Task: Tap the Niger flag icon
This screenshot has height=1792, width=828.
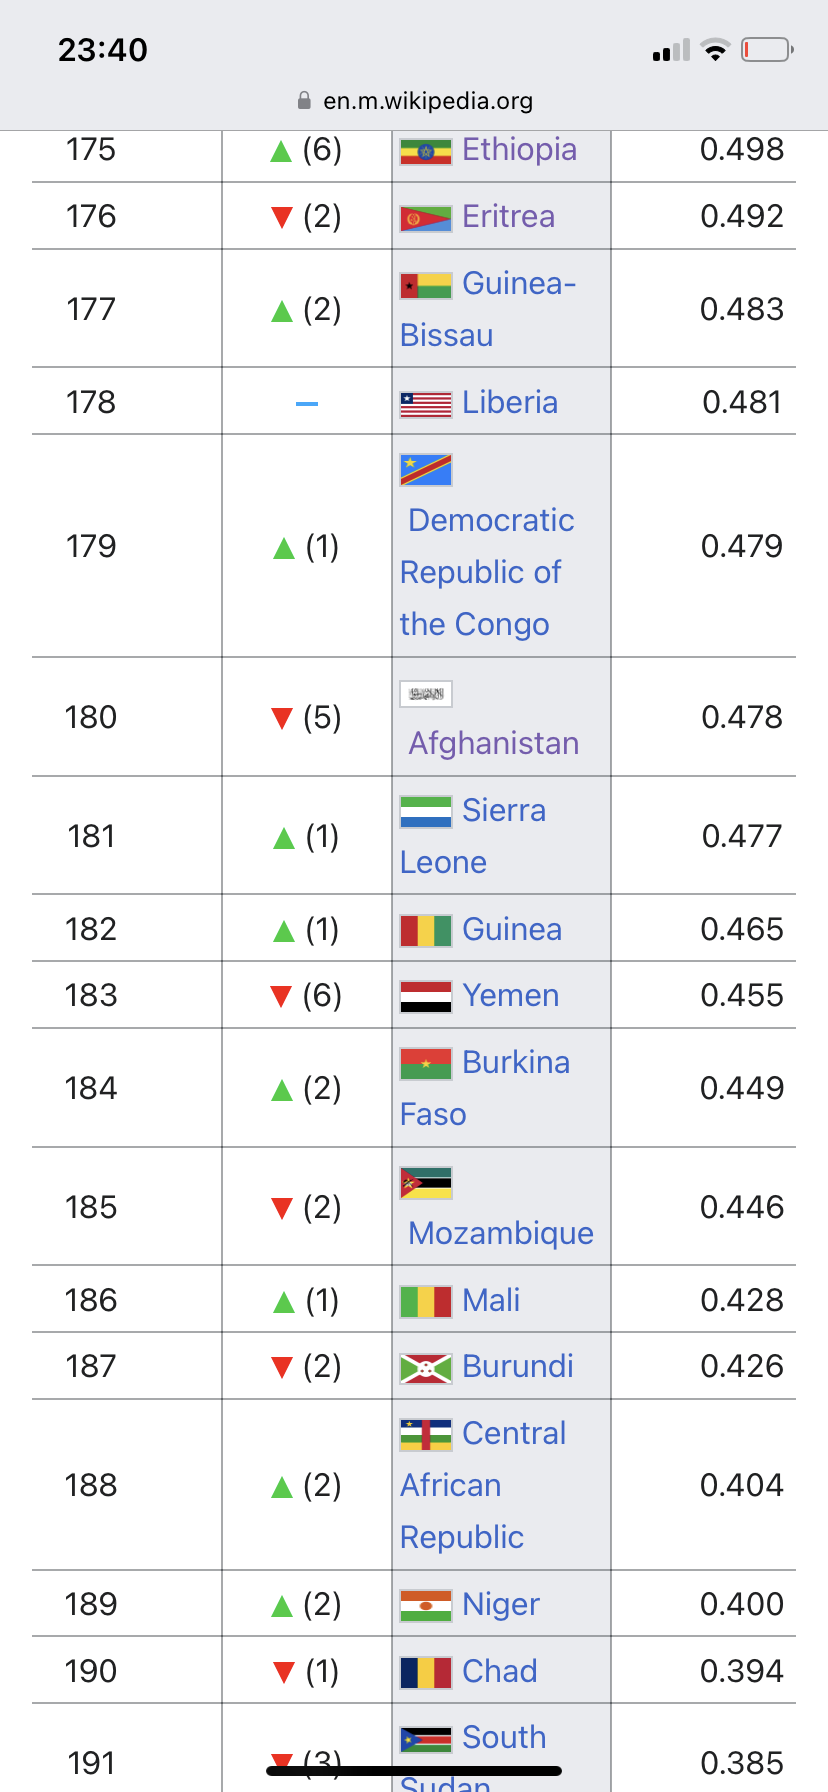Action: (x=426, y=1606)
